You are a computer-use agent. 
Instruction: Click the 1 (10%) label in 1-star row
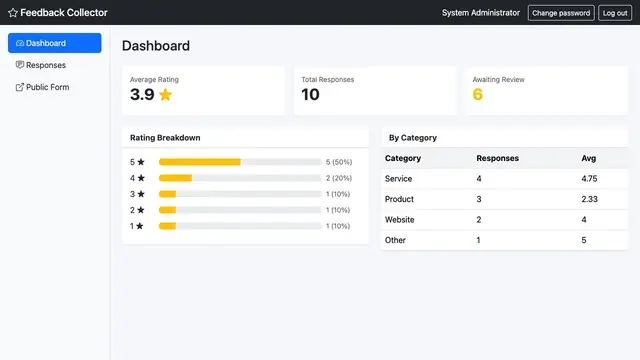point(338,226)
